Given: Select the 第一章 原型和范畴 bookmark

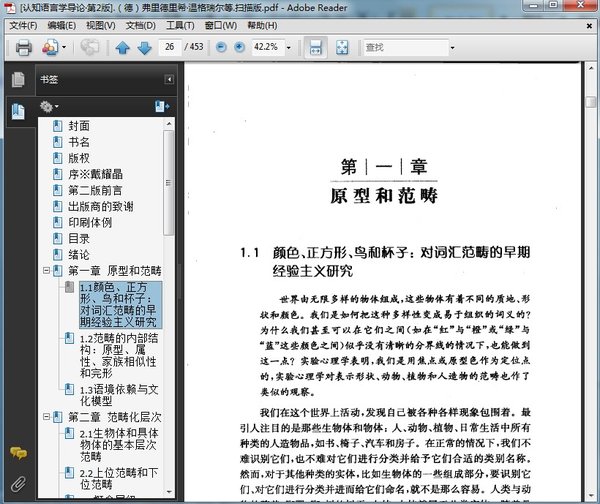Looking at the screenshot, I should point(115,271).
